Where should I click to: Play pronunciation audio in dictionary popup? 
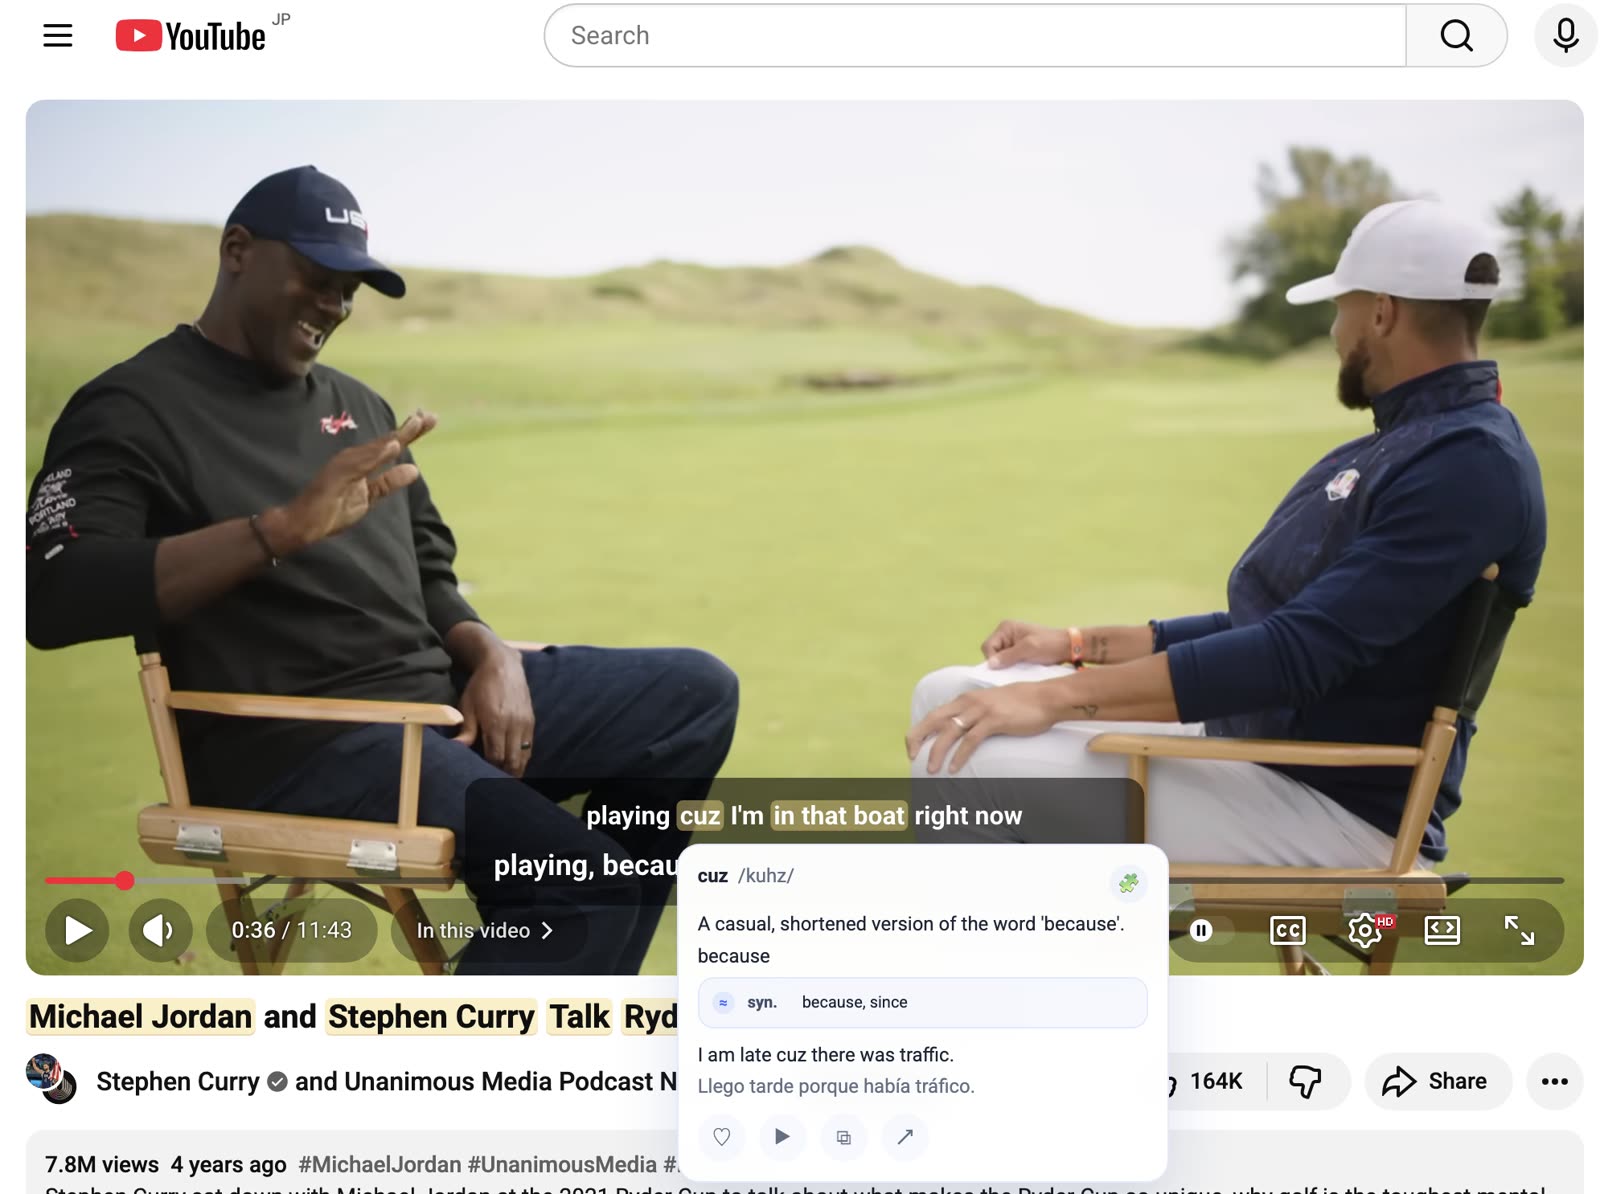tap(782, 1137)
